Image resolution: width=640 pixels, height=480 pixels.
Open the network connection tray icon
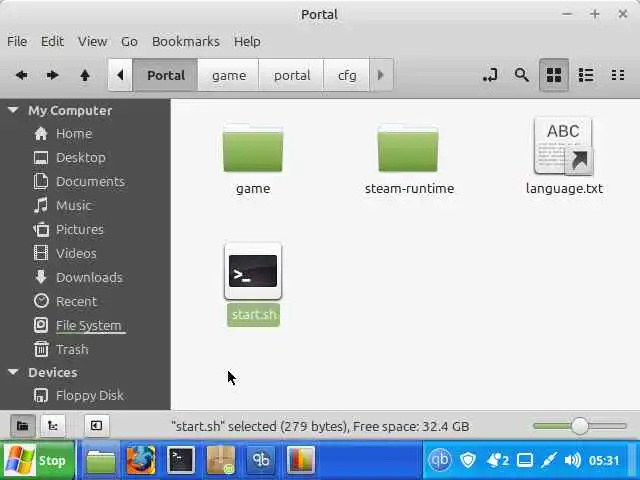coord(549,460)
